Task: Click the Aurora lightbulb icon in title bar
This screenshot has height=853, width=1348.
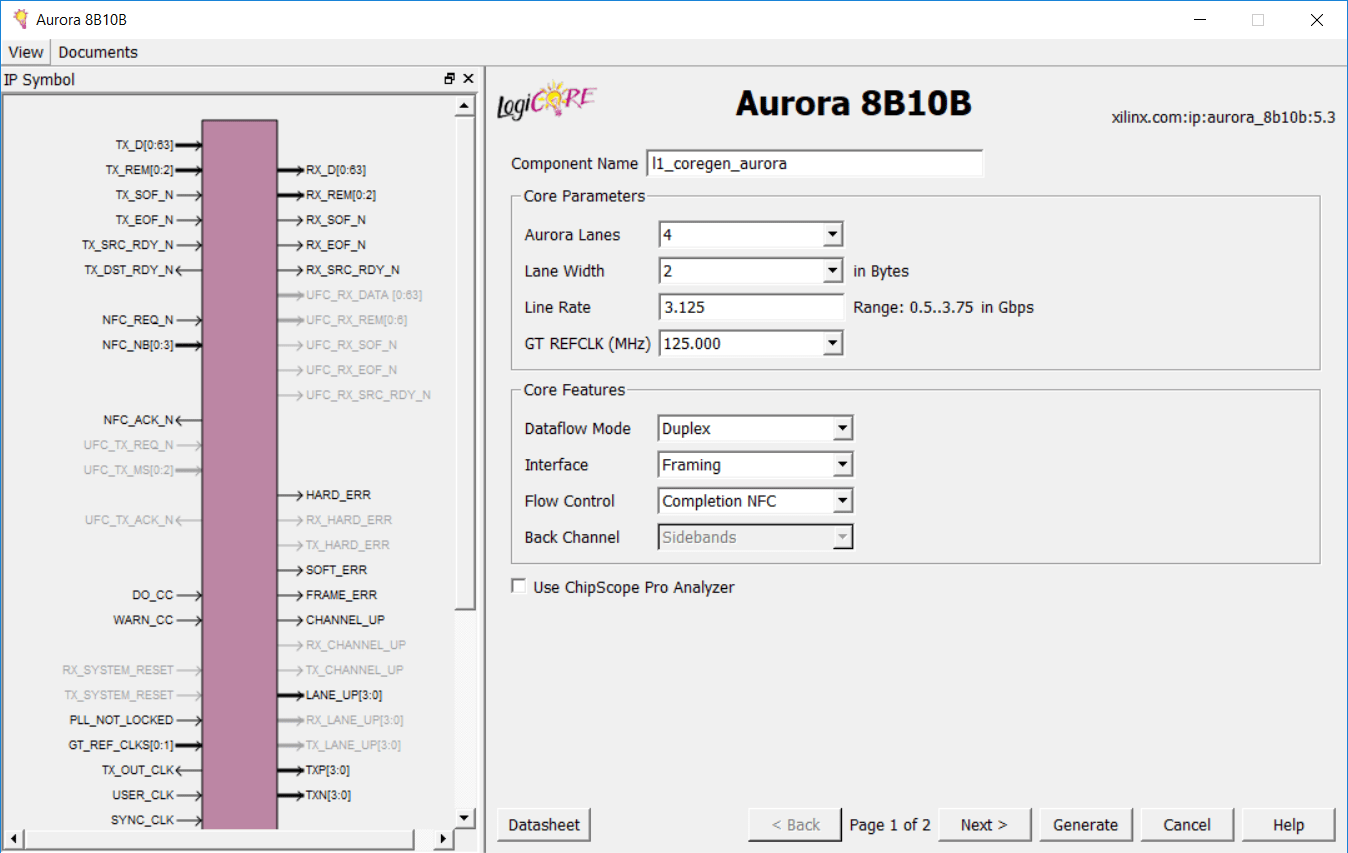Action: click(x=18, y=18)
